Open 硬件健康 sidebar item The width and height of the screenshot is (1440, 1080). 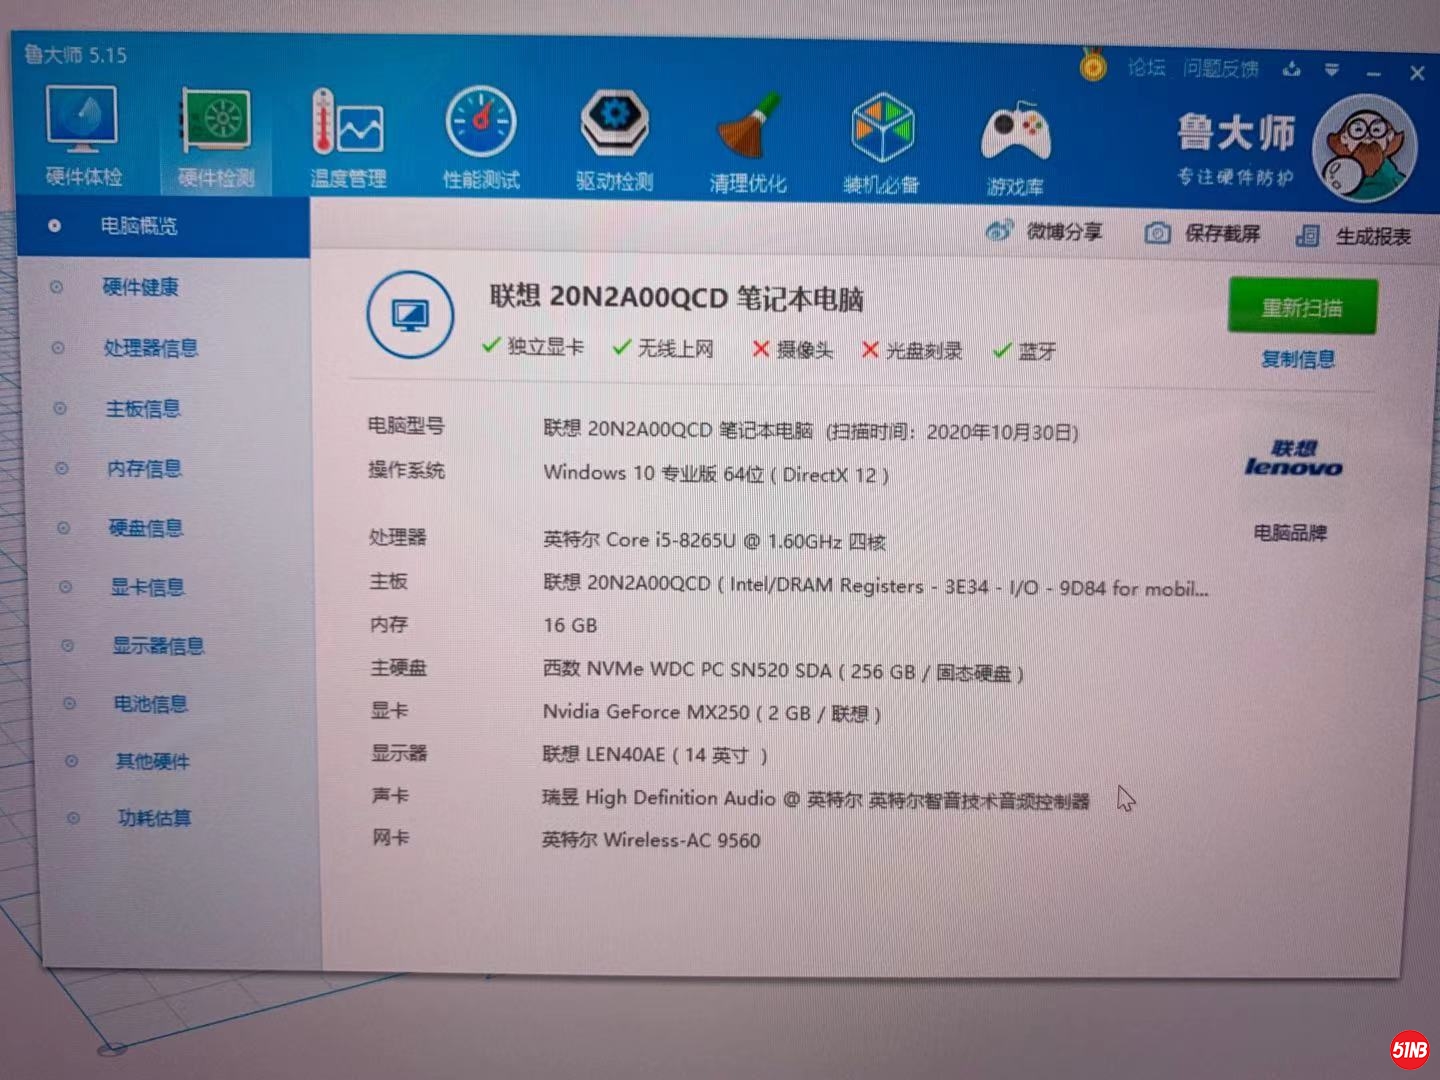(140, 287)
